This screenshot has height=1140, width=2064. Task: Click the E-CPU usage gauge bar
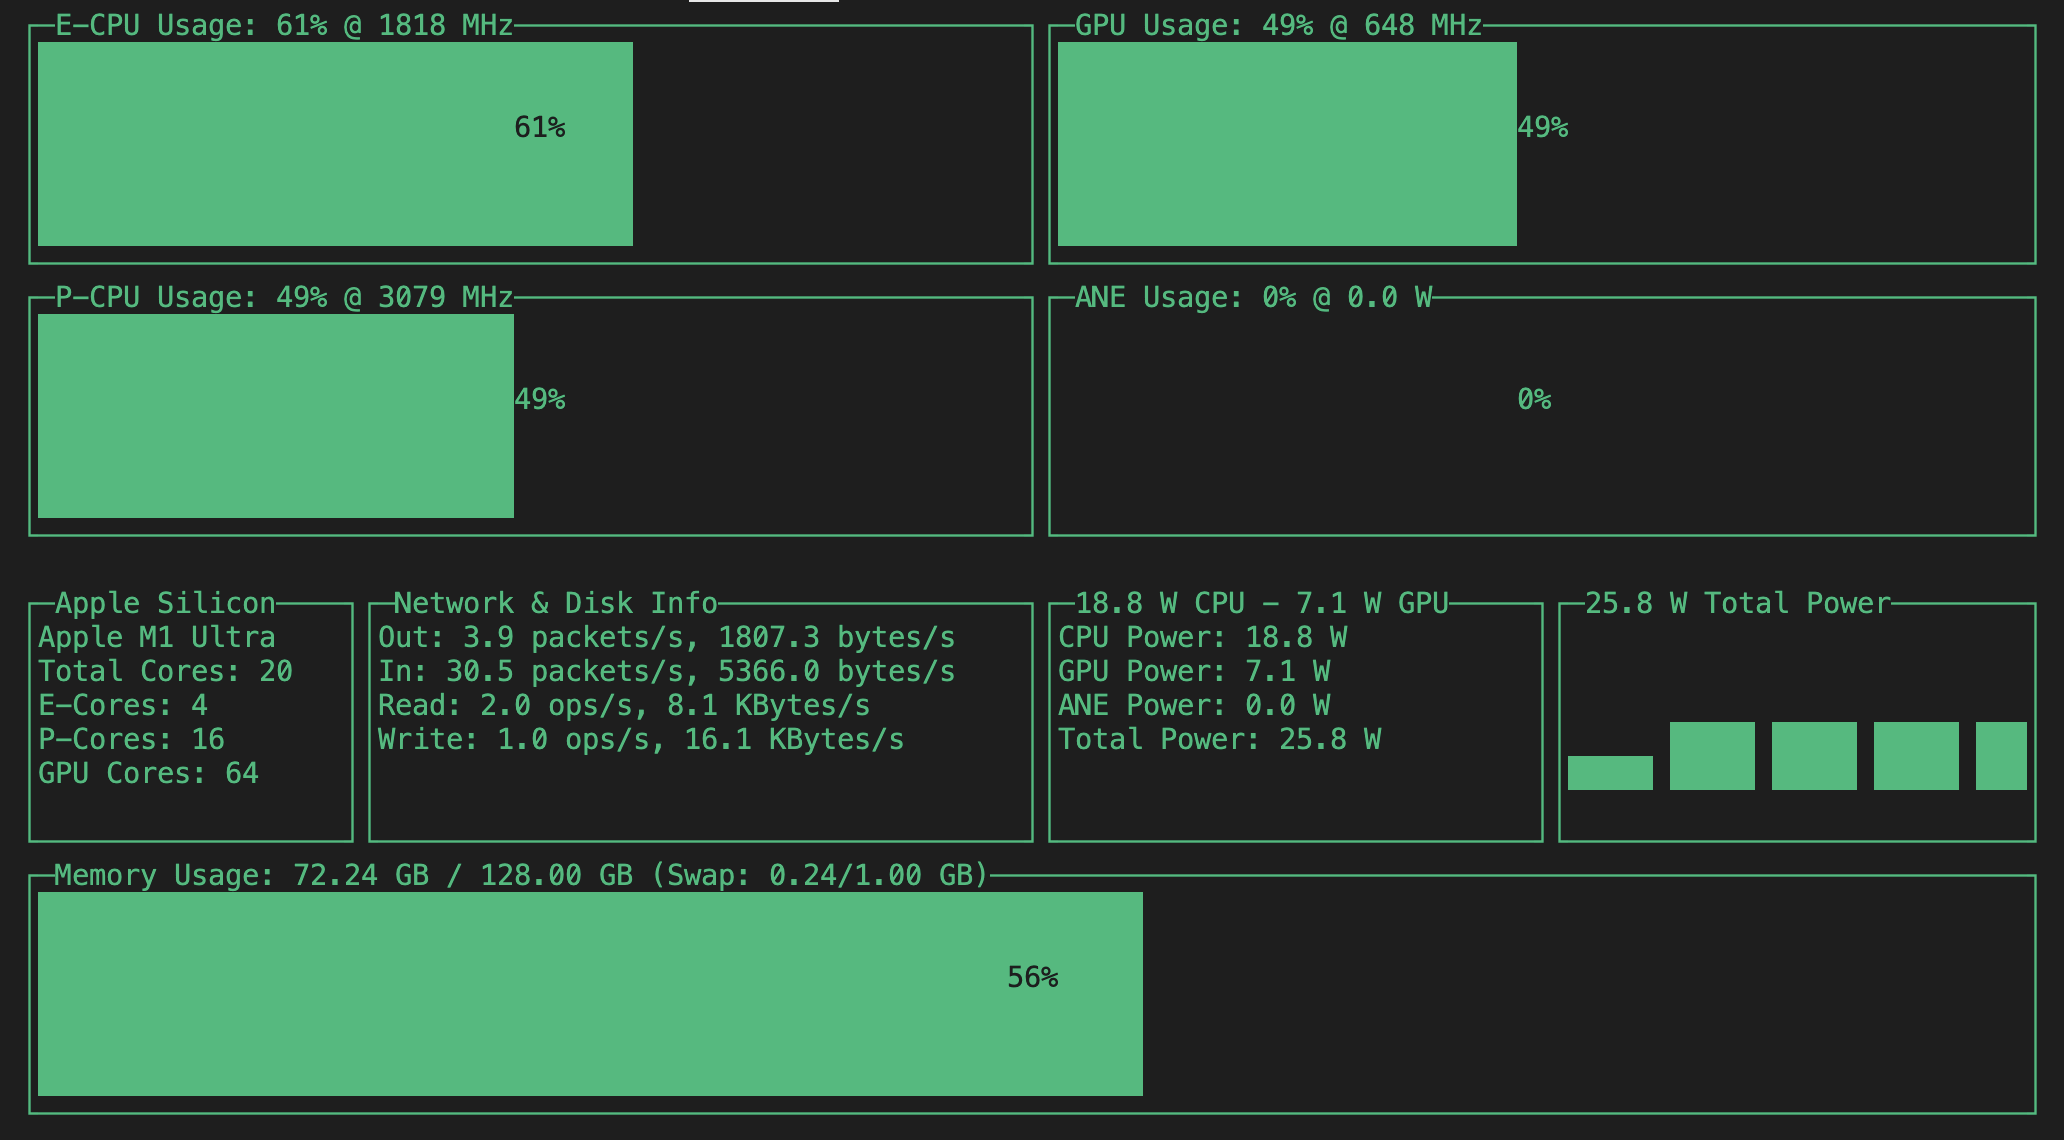click(335, 144)
